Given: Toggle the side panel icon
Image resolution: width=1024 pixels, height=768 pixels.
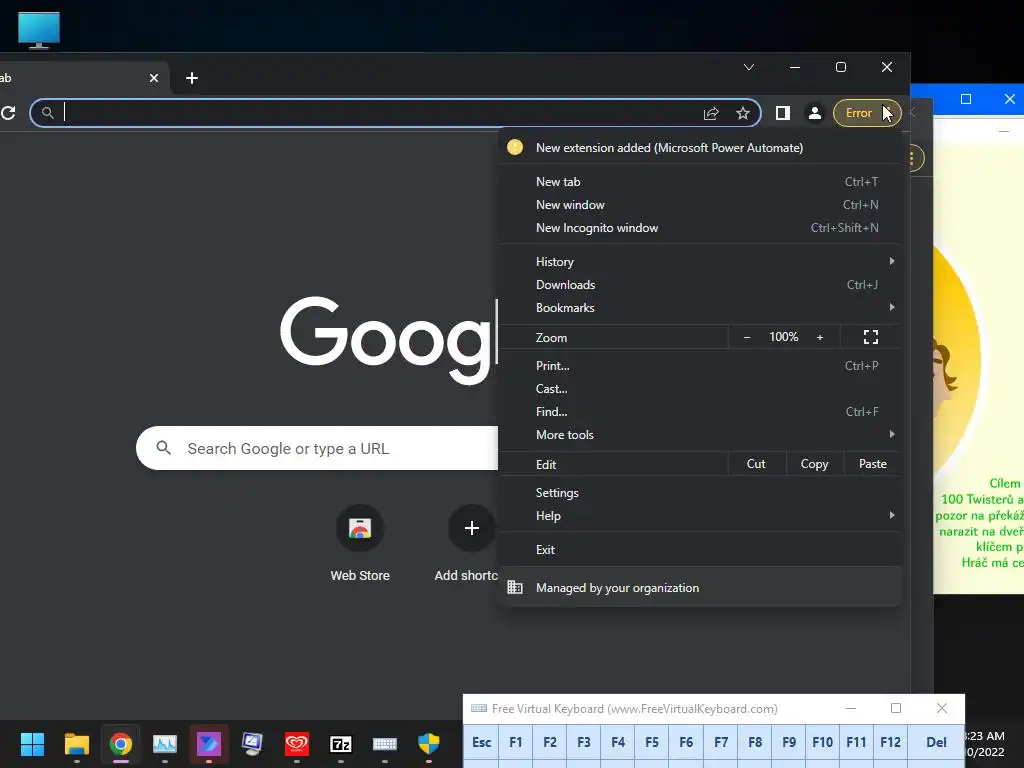Looking at the screenshot, I should [782, 113].
